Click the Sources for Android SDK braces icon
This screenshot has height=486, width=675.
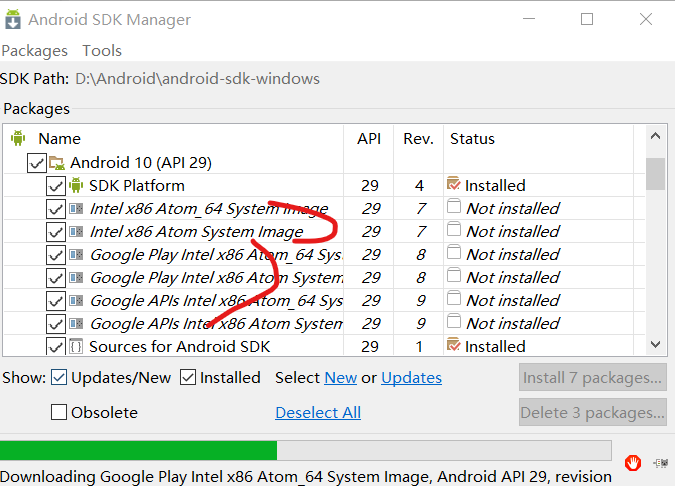click(76, 346)
